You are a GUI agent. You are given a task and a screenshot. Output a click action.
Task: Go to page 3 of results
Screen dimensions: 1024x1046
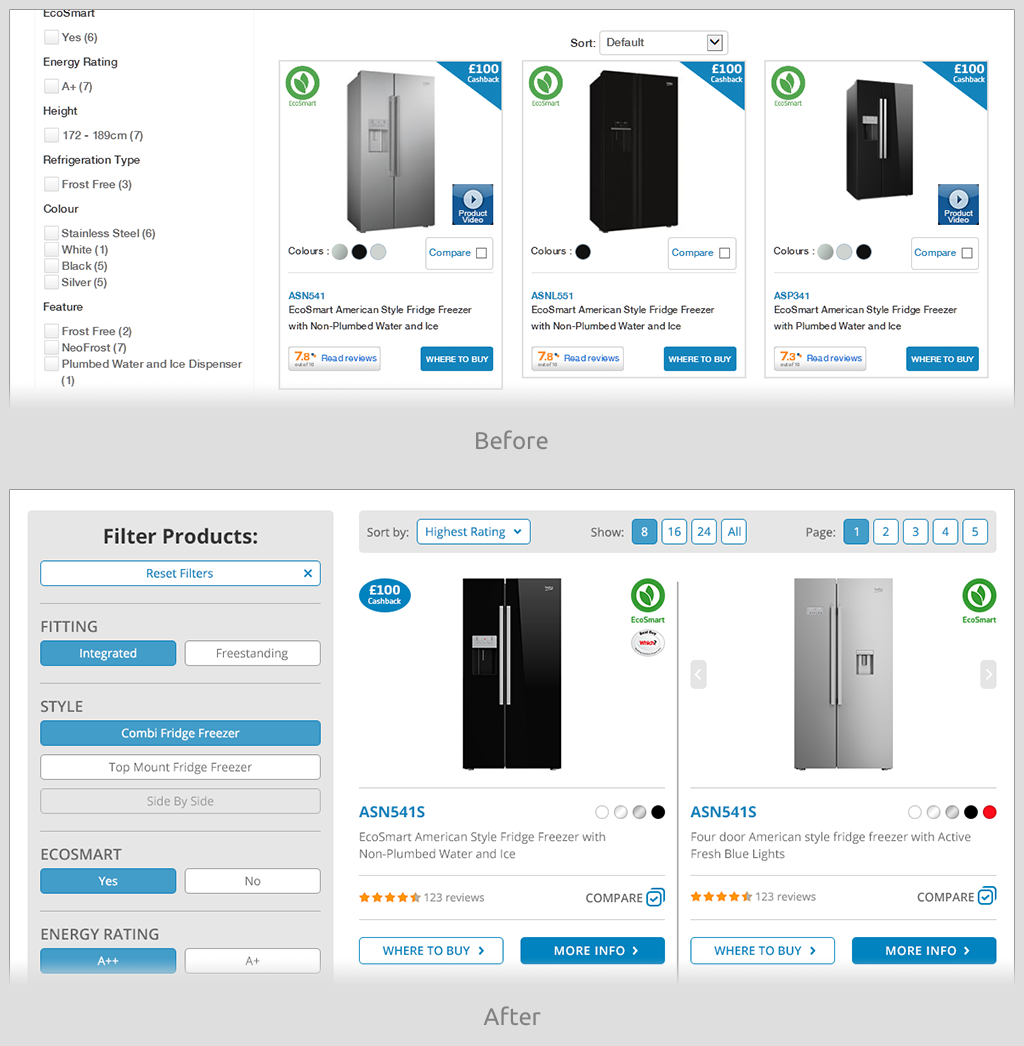tap(915, 532)
